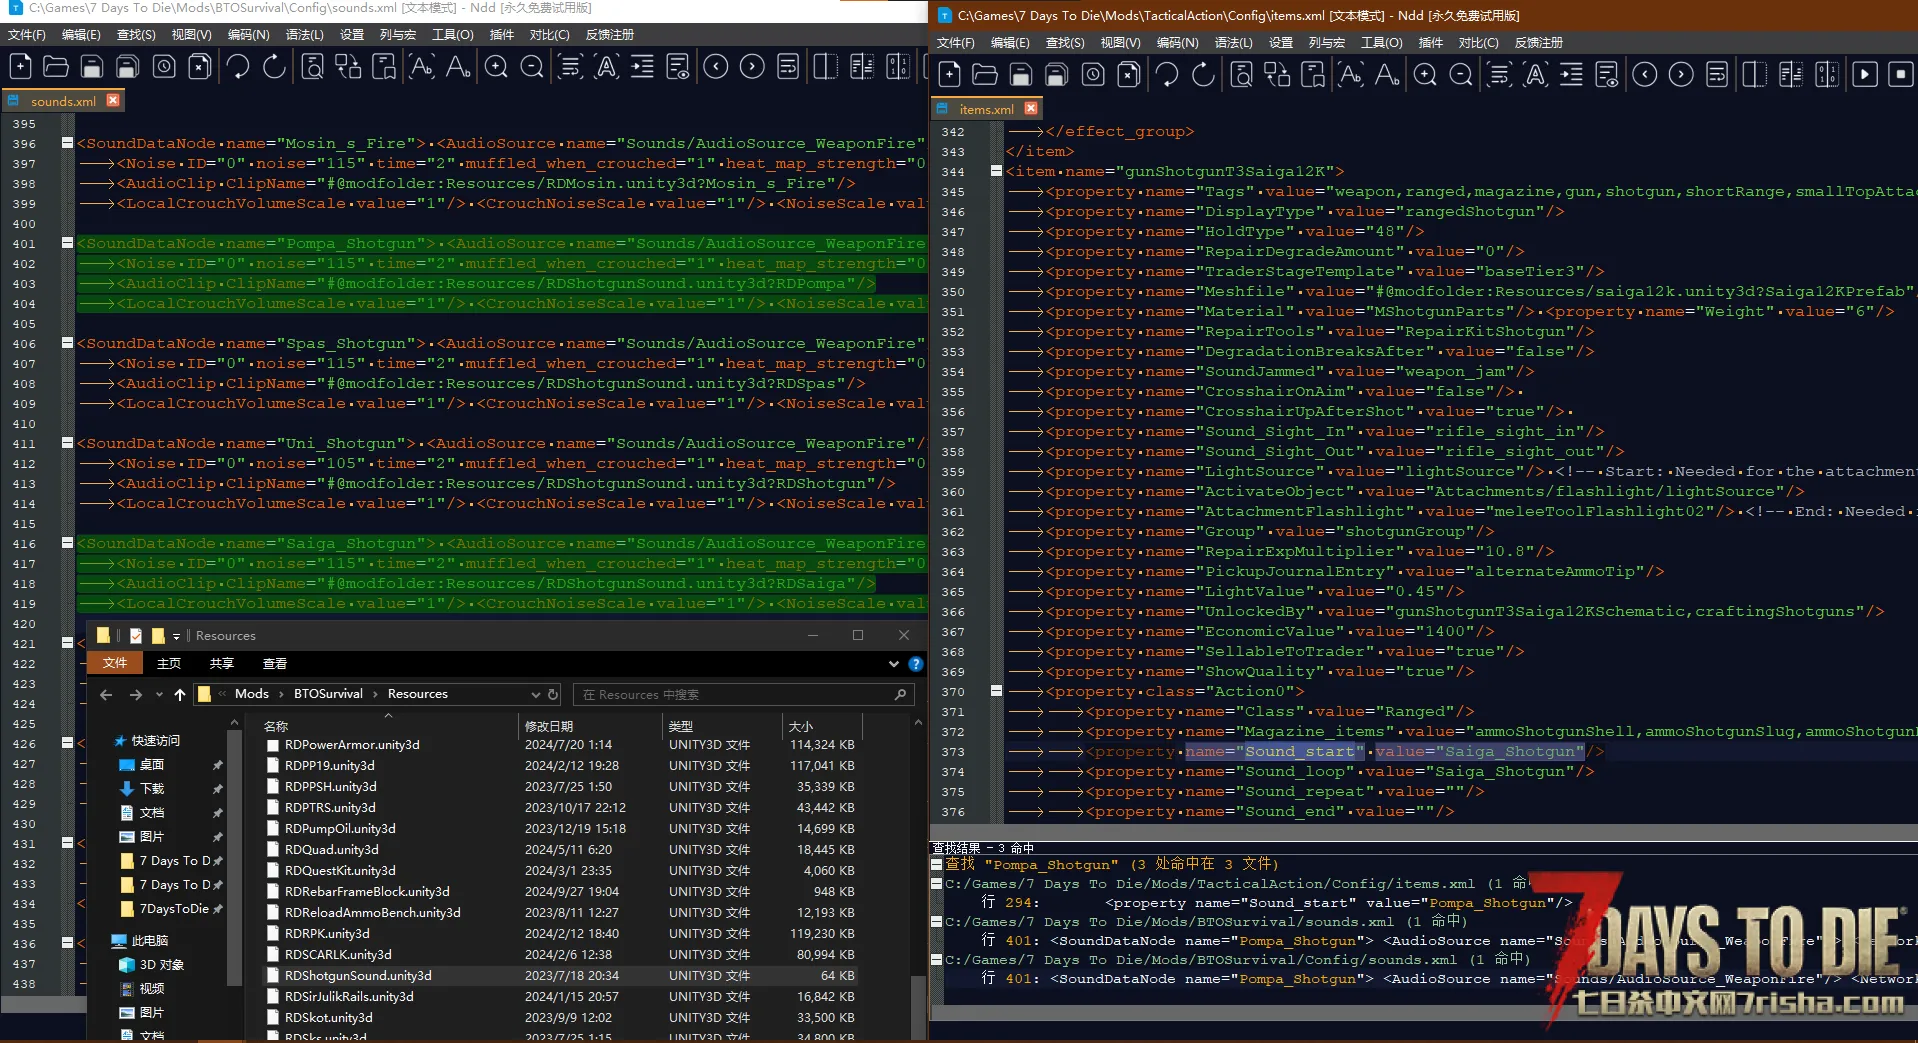Close the items.xml tab
Screen dimensions: 1918x1043
point(1031,108)
